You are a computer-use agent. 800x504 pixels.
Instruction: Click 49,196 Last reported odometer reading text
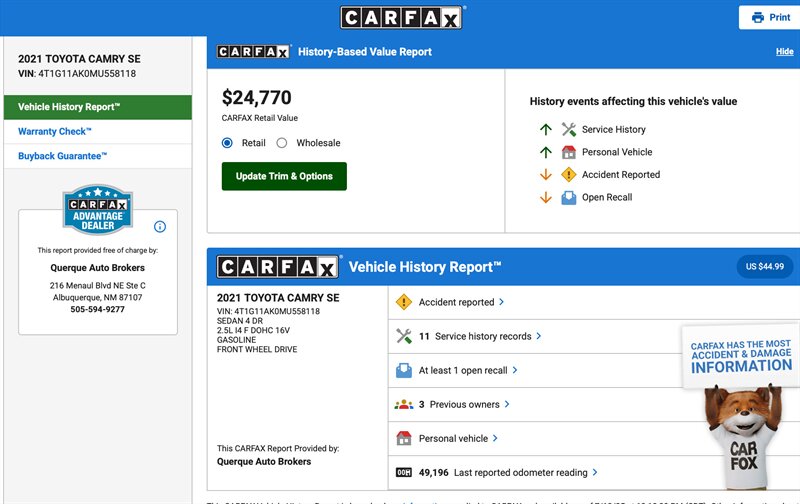pos(503,472)
